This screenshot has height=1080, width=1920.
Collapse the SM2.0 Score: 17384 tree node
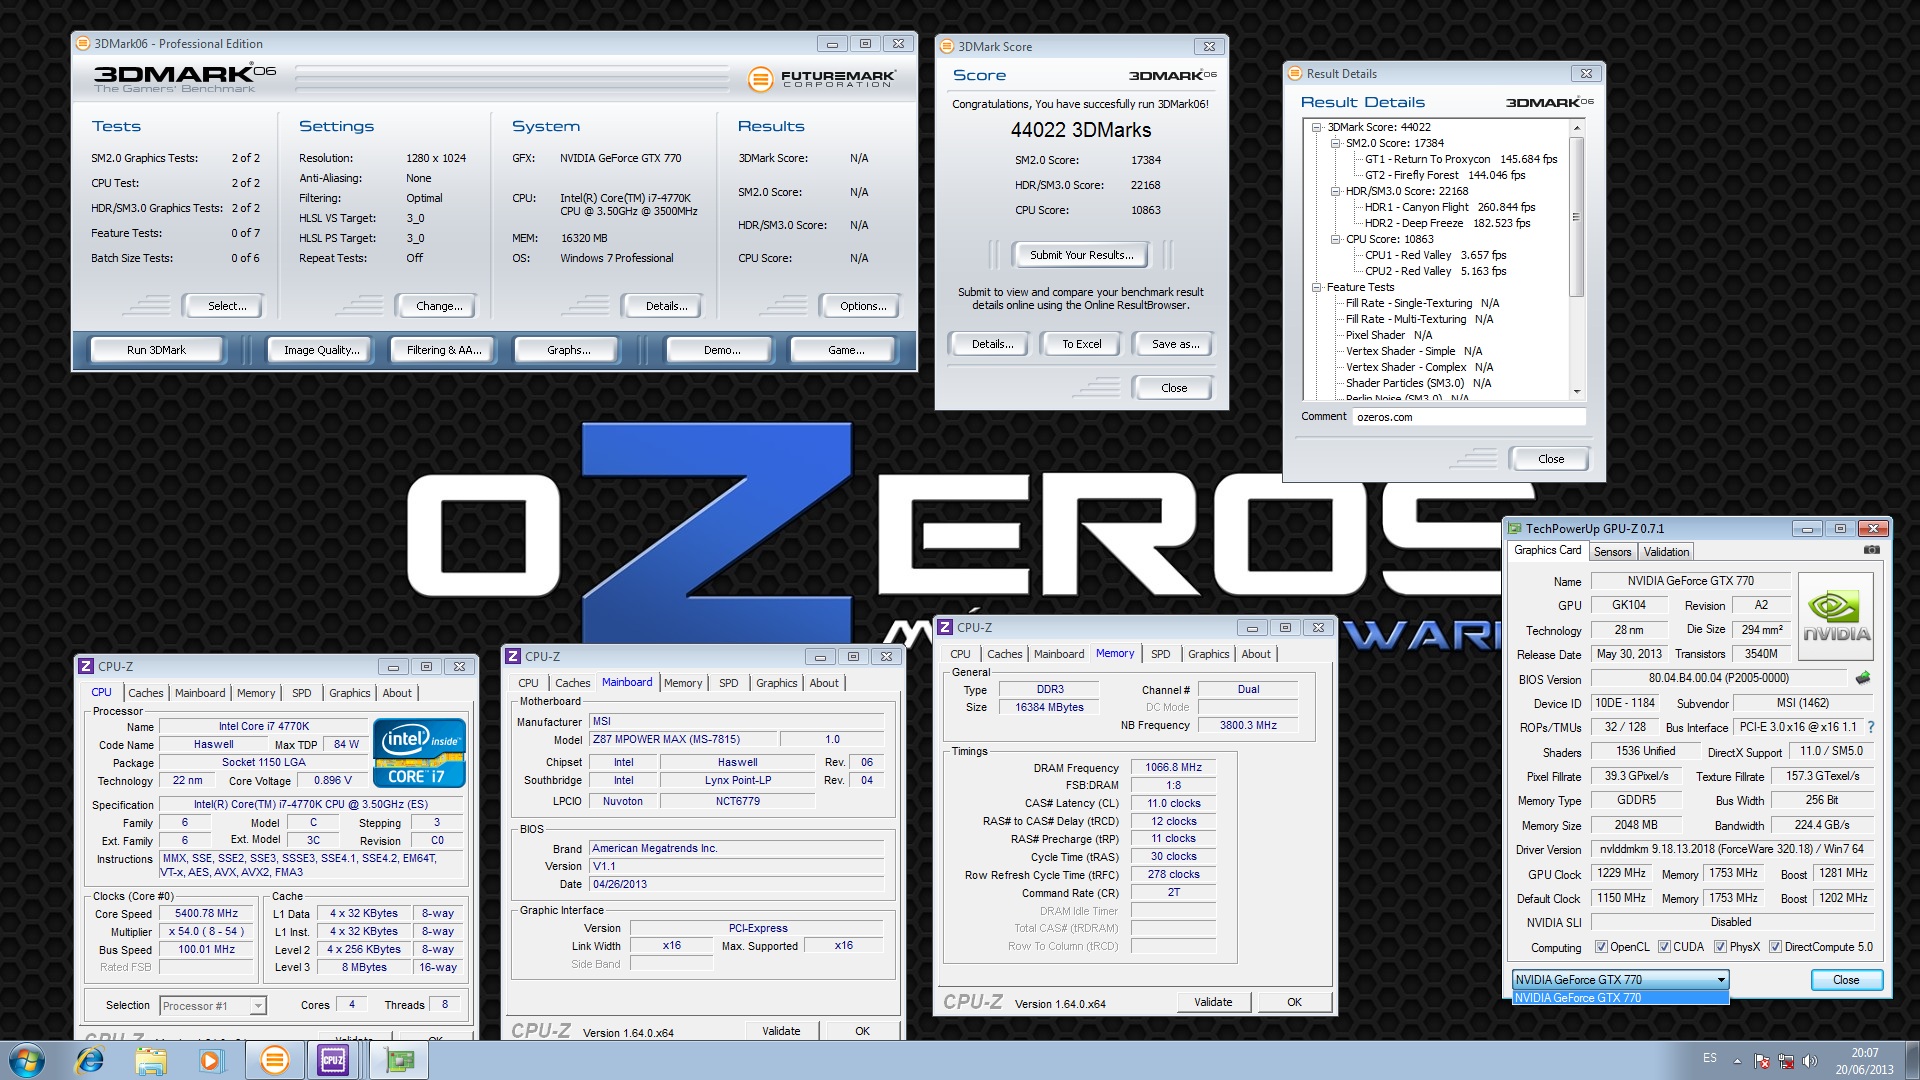pyautogui.click(x=1335, y=143)
